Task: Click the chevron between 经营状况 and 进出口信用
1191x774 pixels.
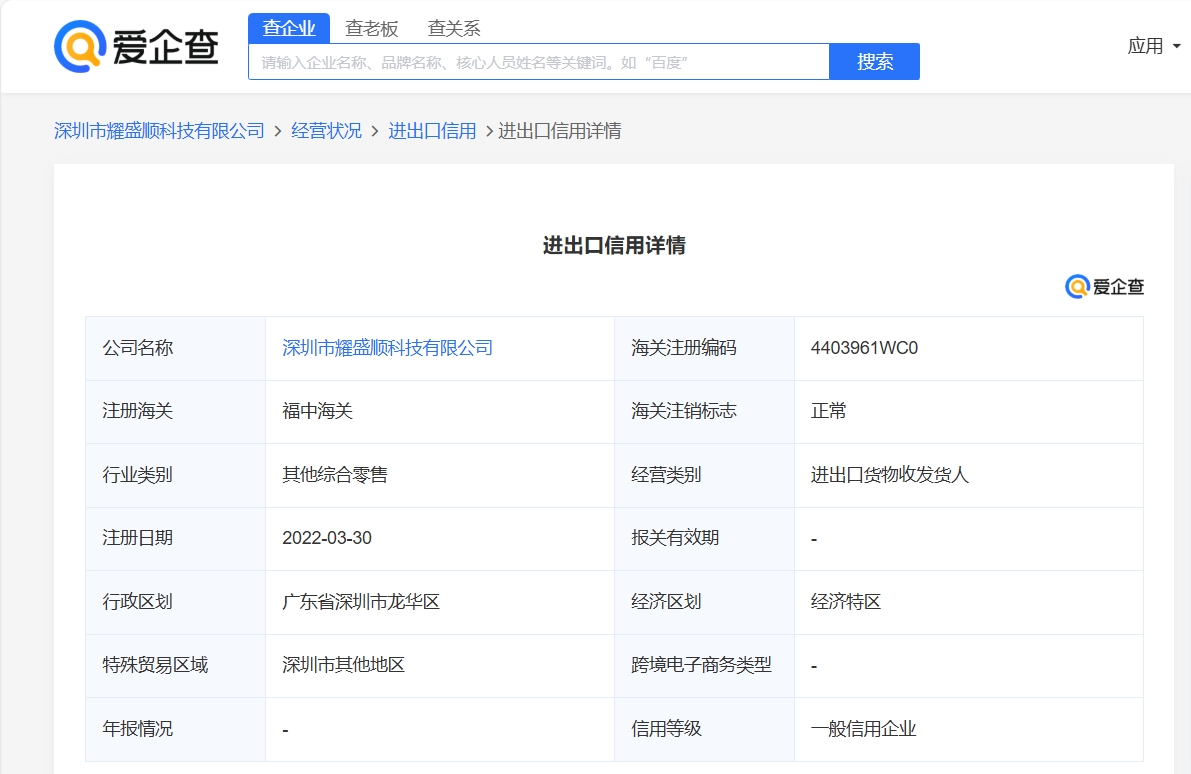Action: point(375,131)
